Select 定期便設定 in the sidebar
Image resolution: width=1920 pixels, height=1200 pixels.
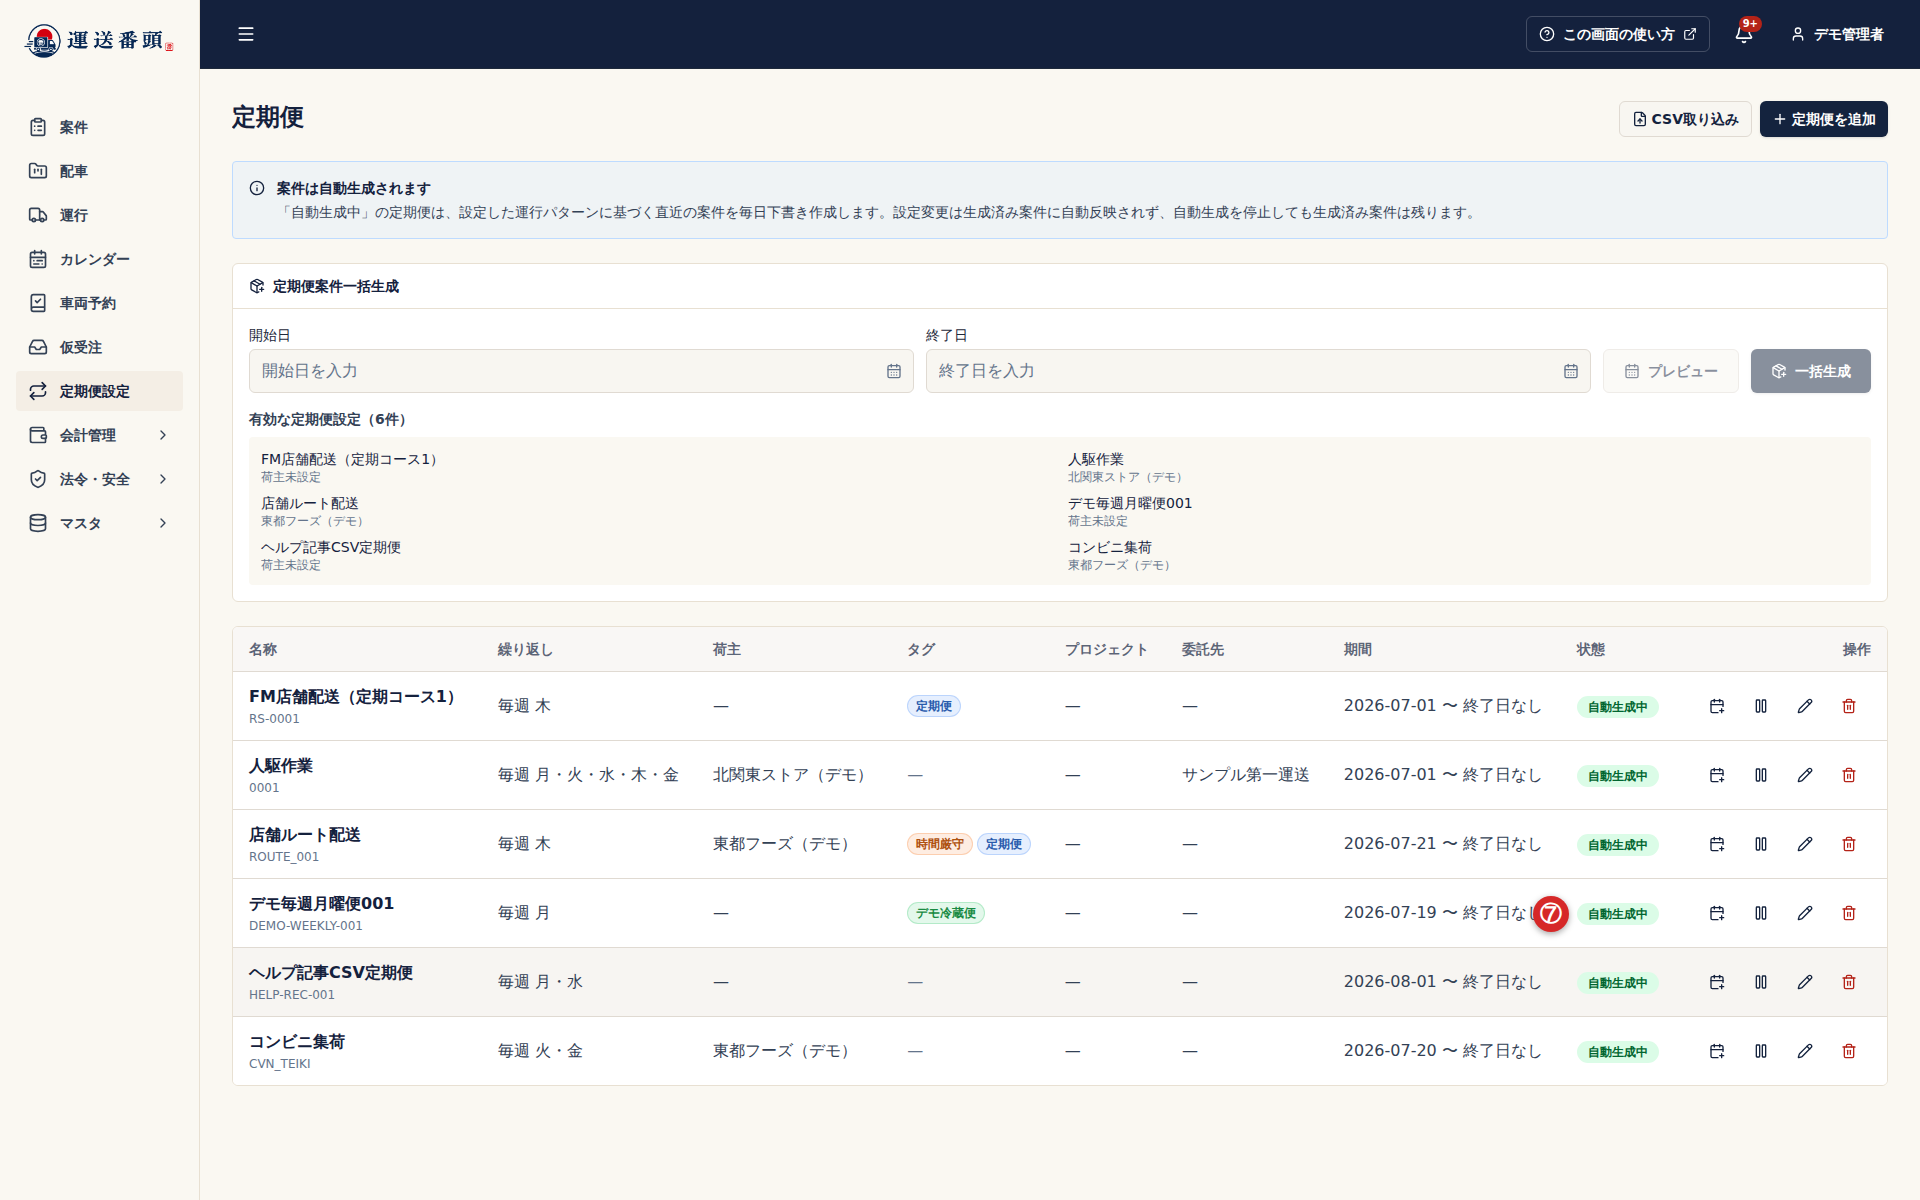click(99, 391)
